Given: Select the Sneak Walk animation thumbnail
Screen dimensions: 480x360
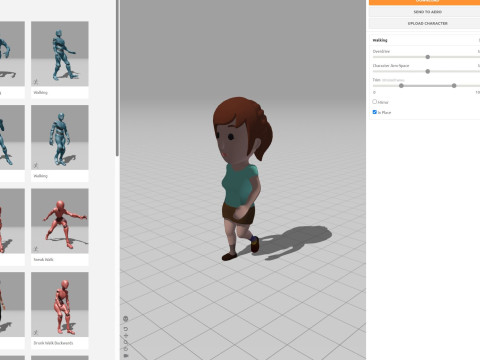Looking at the screenshot, I should (60, 221).
